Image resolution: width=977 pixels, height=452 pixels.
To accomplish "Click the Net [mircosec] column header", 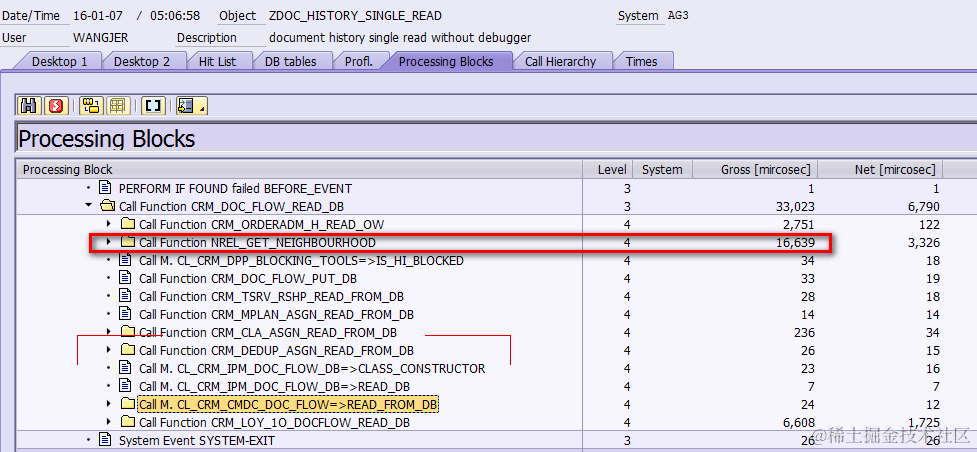I will click(x=880, y=170).
